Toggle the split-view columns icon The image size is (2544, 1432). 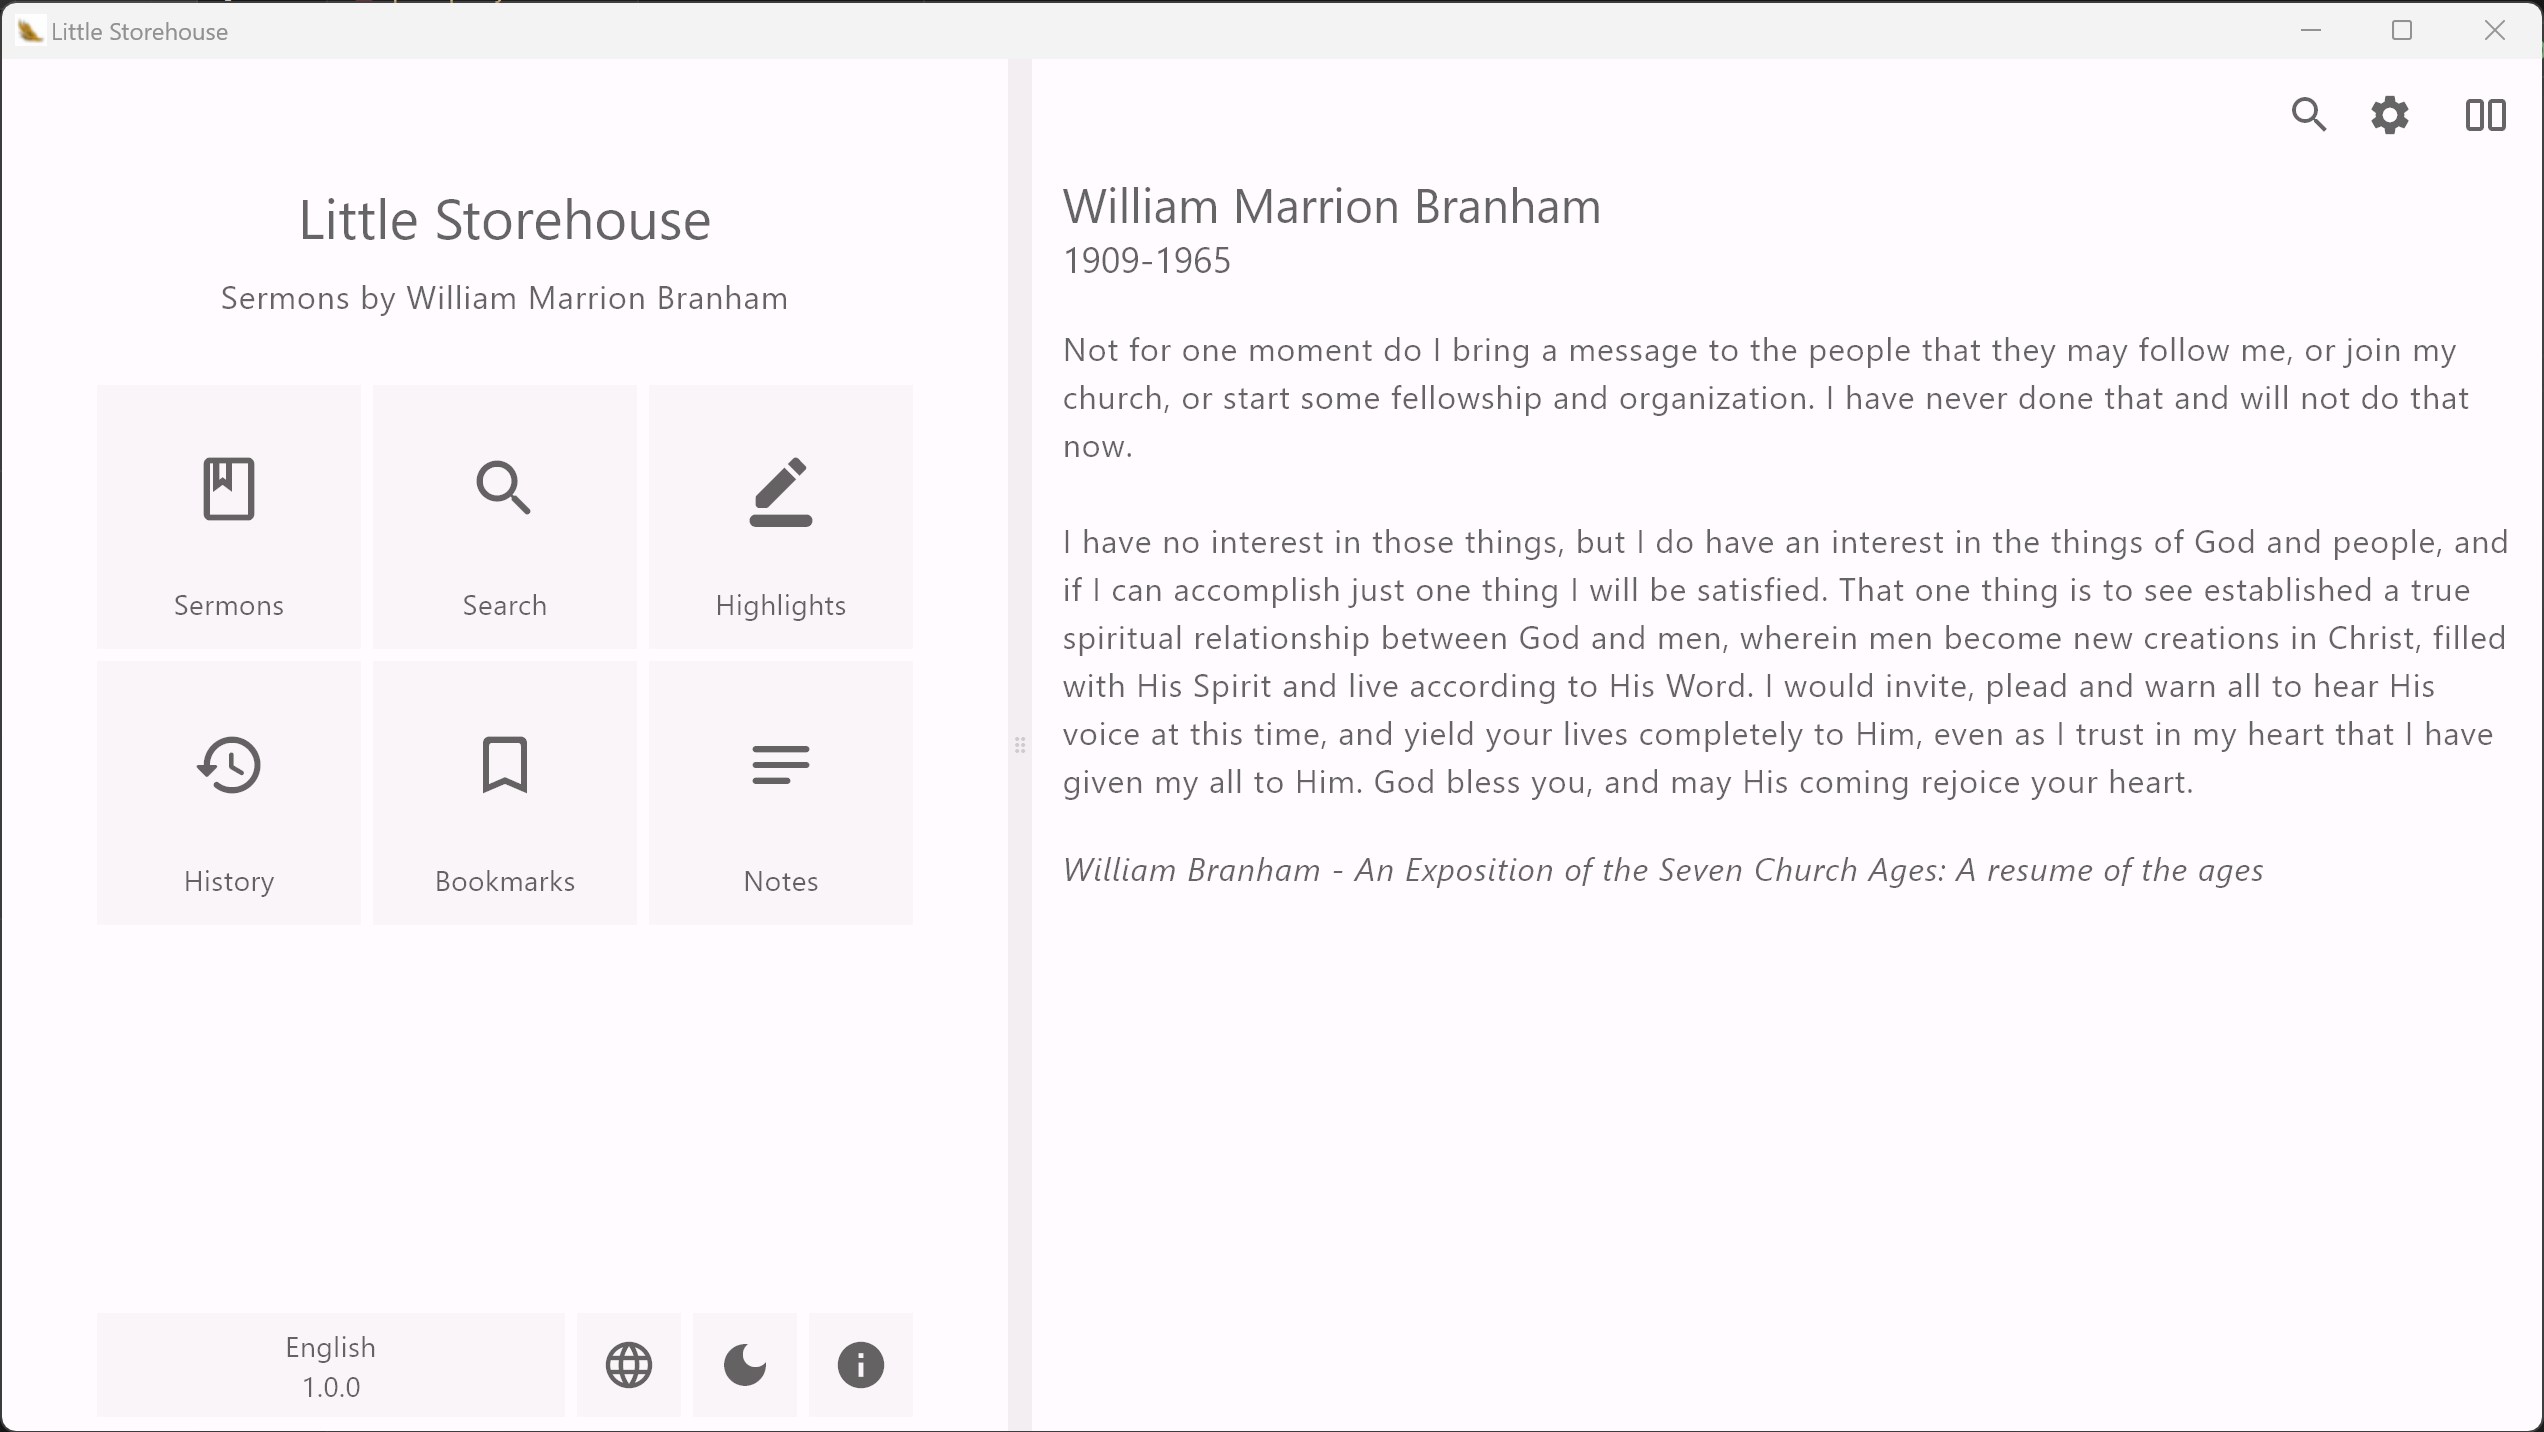click(2485, 115)
